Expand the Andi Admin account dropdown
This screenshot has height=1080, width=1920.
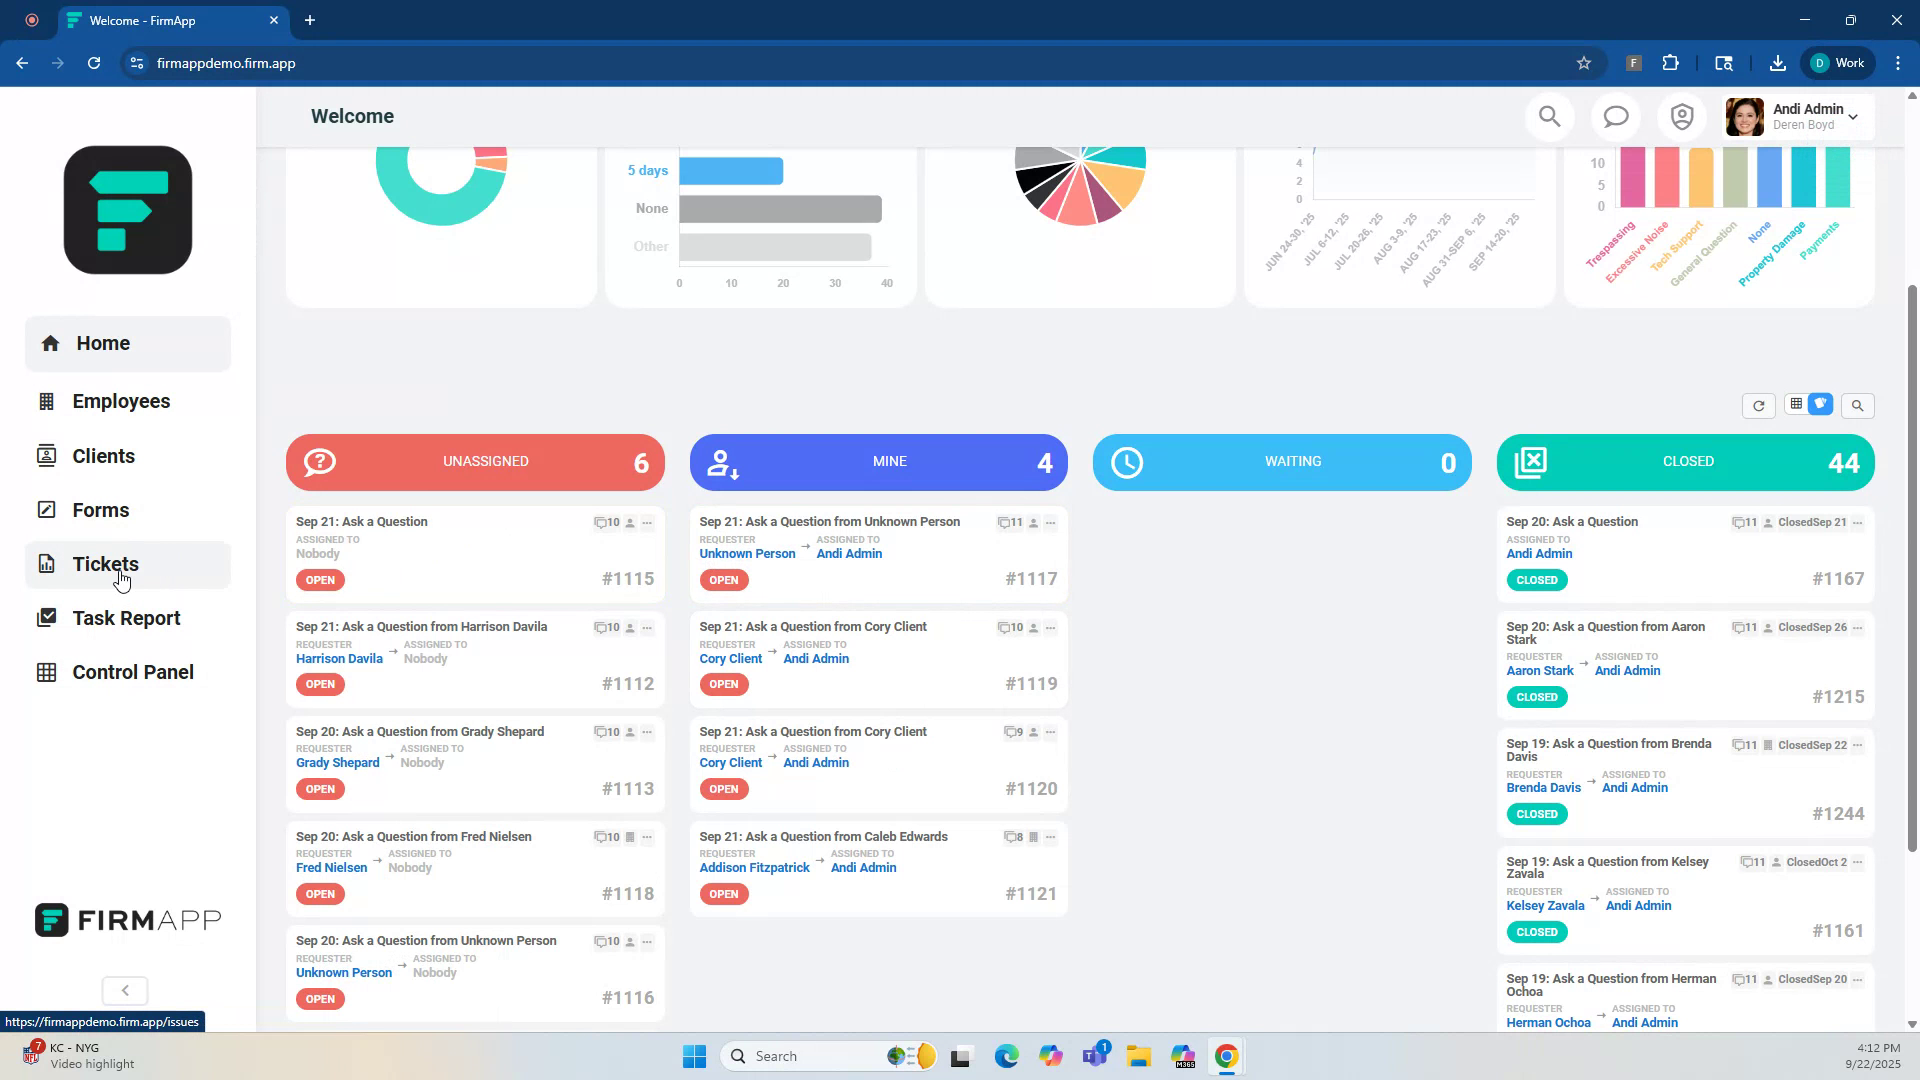(x=1854, y=116)
